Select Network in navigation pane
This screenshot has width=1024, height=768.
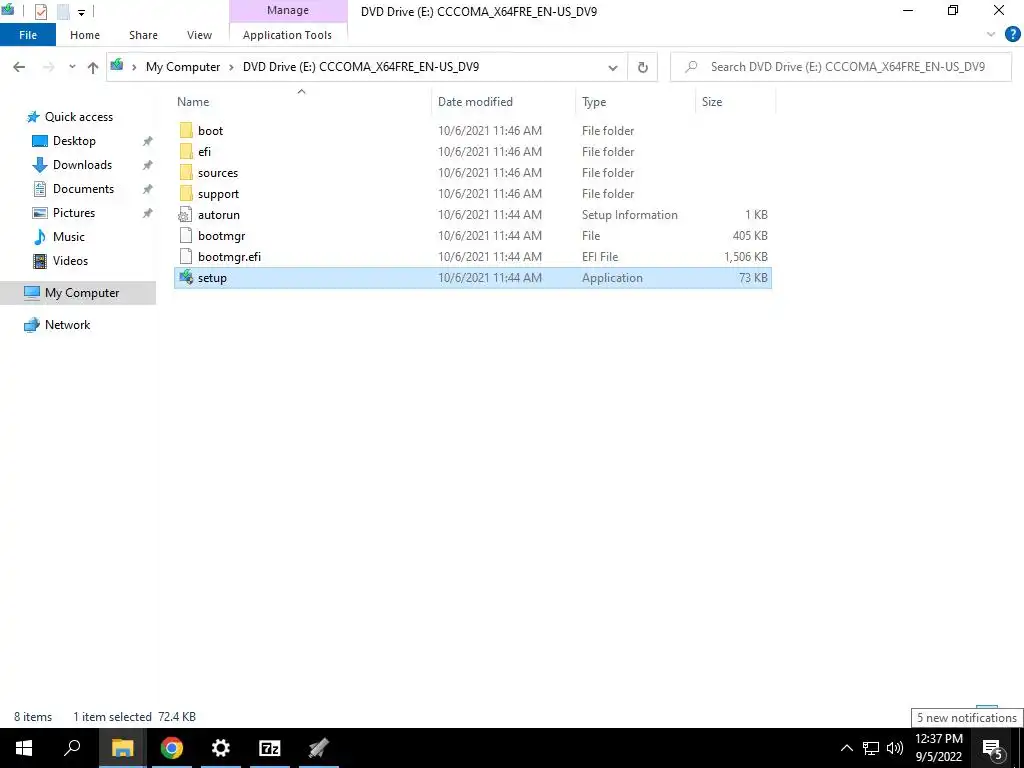click(x=67, y=325)
